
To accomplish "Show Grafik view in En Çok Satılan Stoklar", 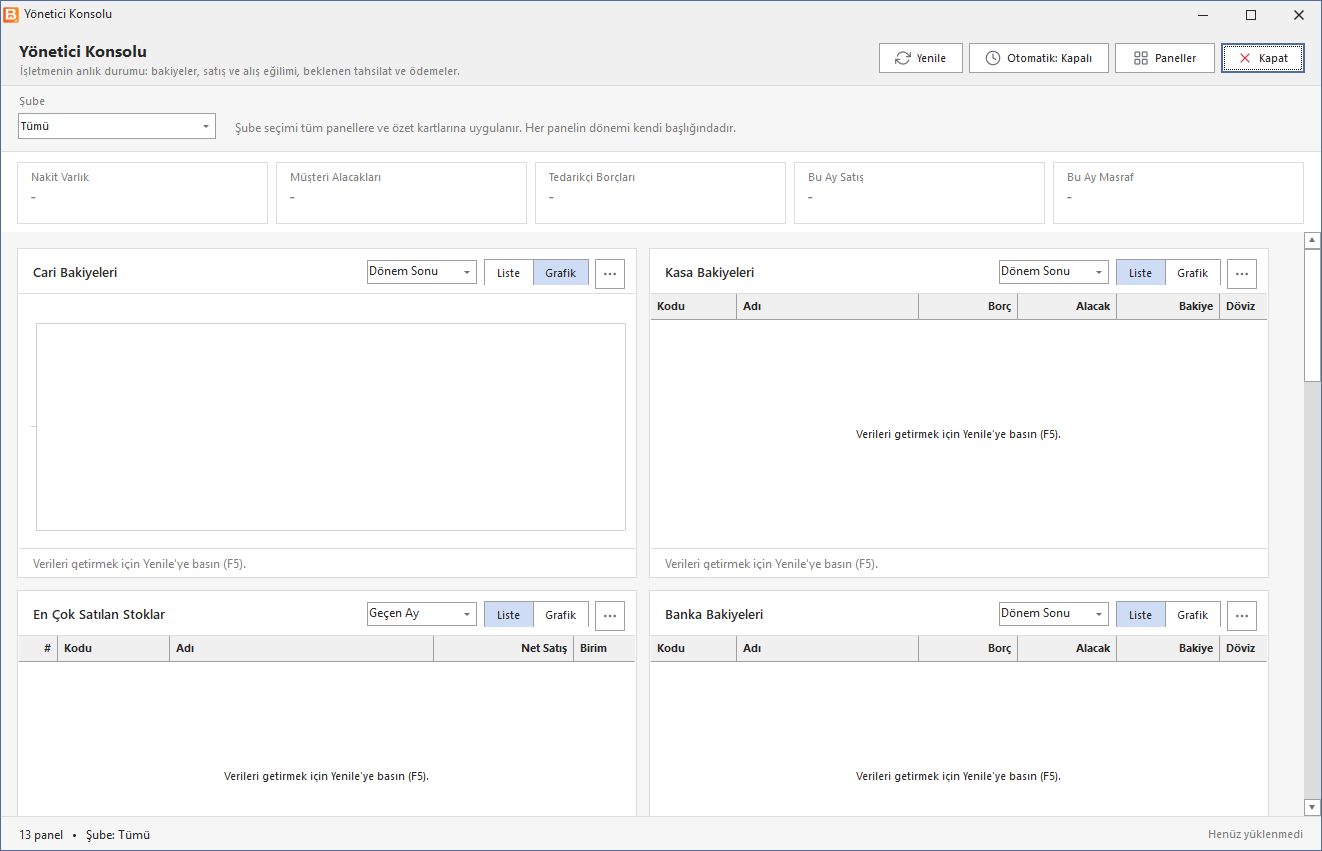I will click(x=561, y=615).
